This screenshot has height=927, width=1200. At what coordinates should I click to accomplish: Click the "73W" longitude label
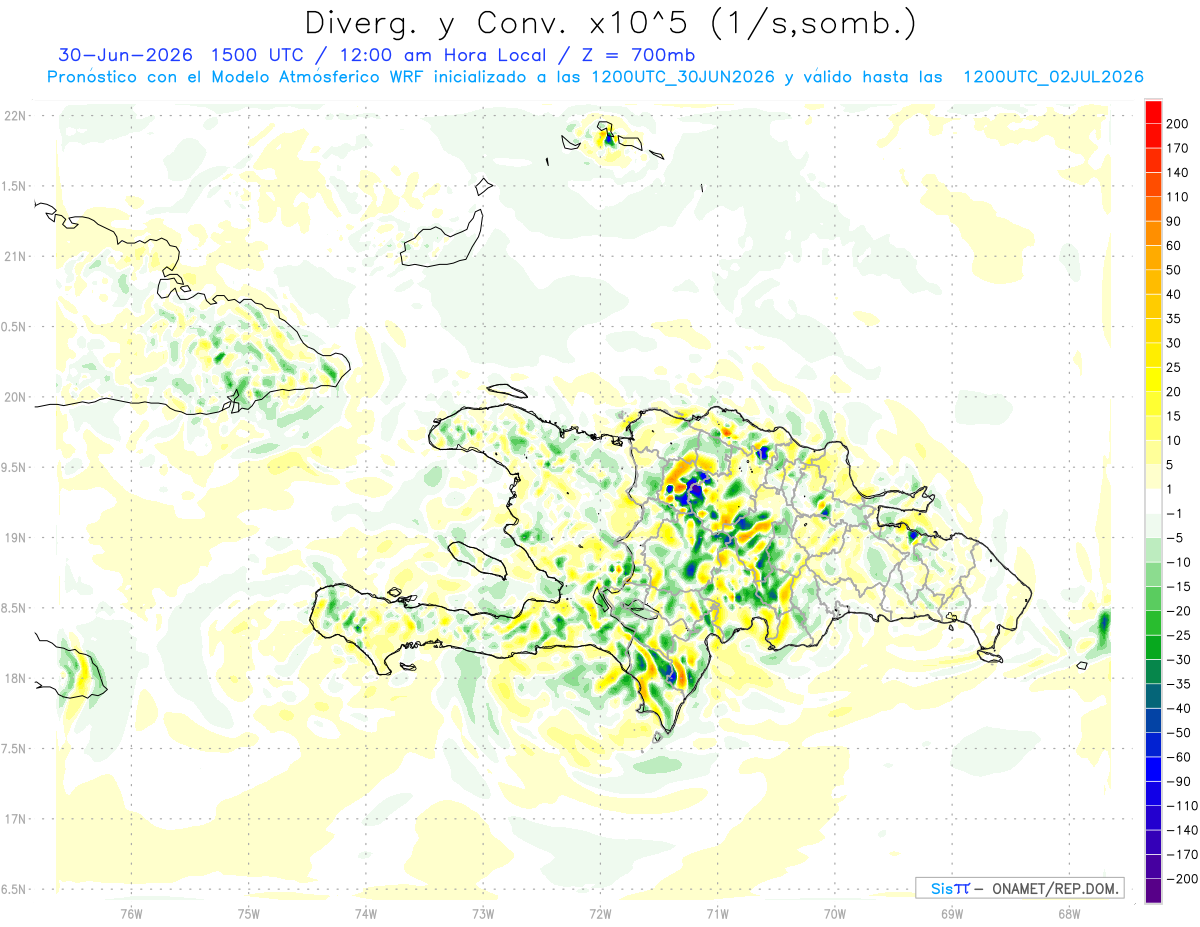pyautogui.click(x=483, y=913)
